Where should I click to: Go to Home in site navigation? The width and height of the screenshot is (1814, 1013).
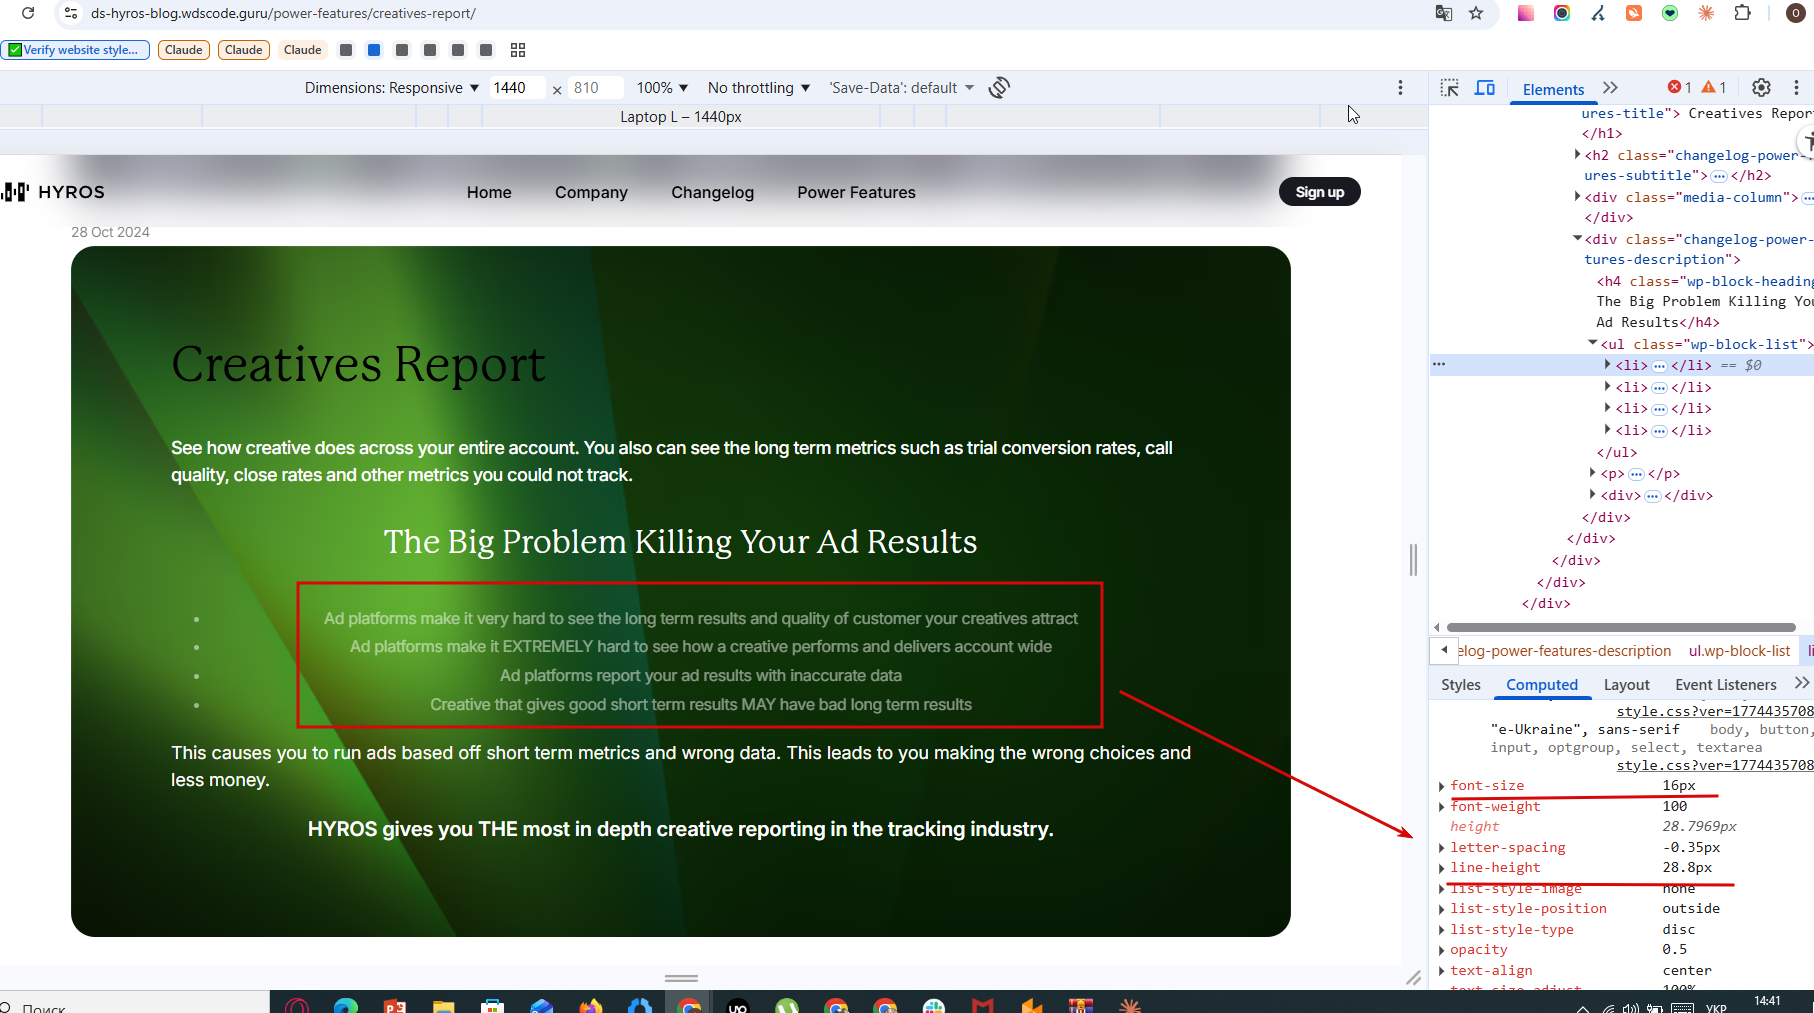489,192
